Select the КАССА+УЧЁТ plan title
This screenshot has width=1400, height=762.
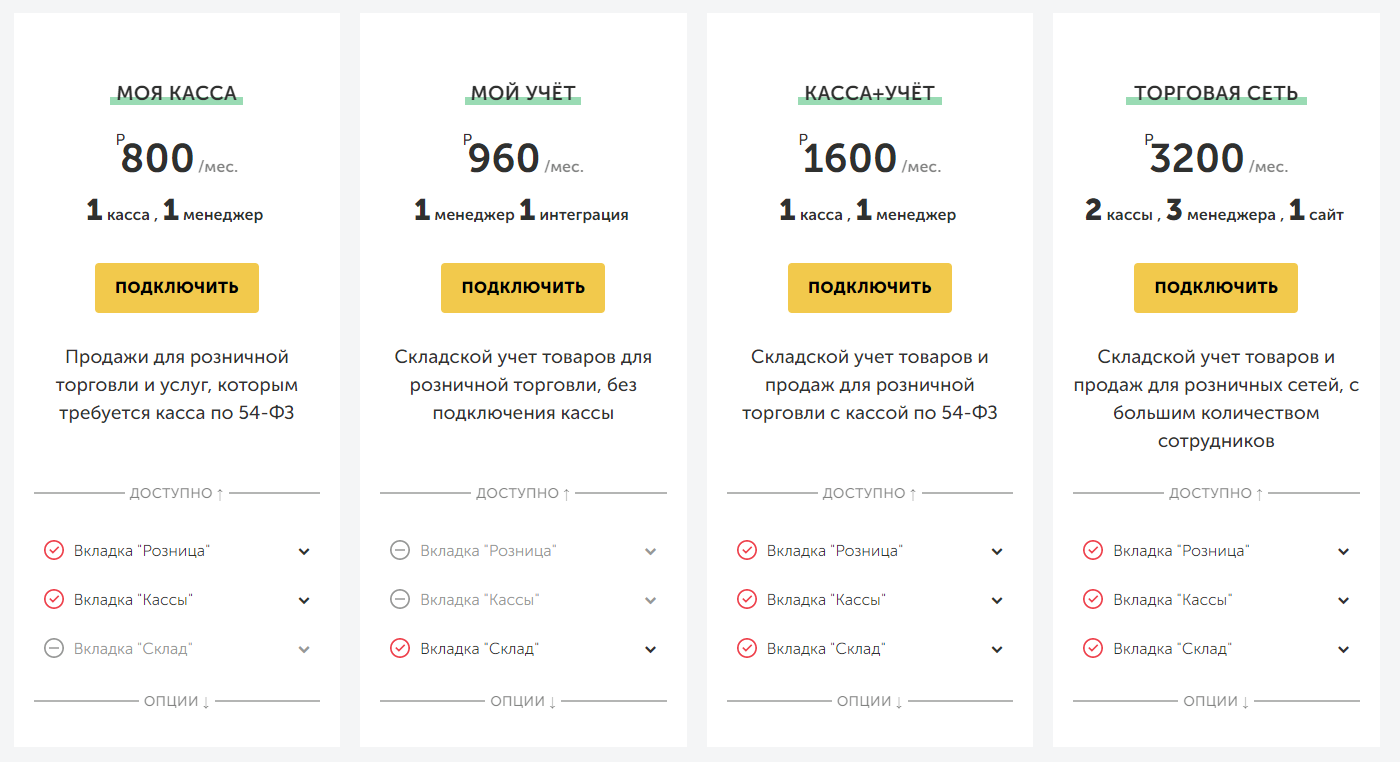point(870,94)
